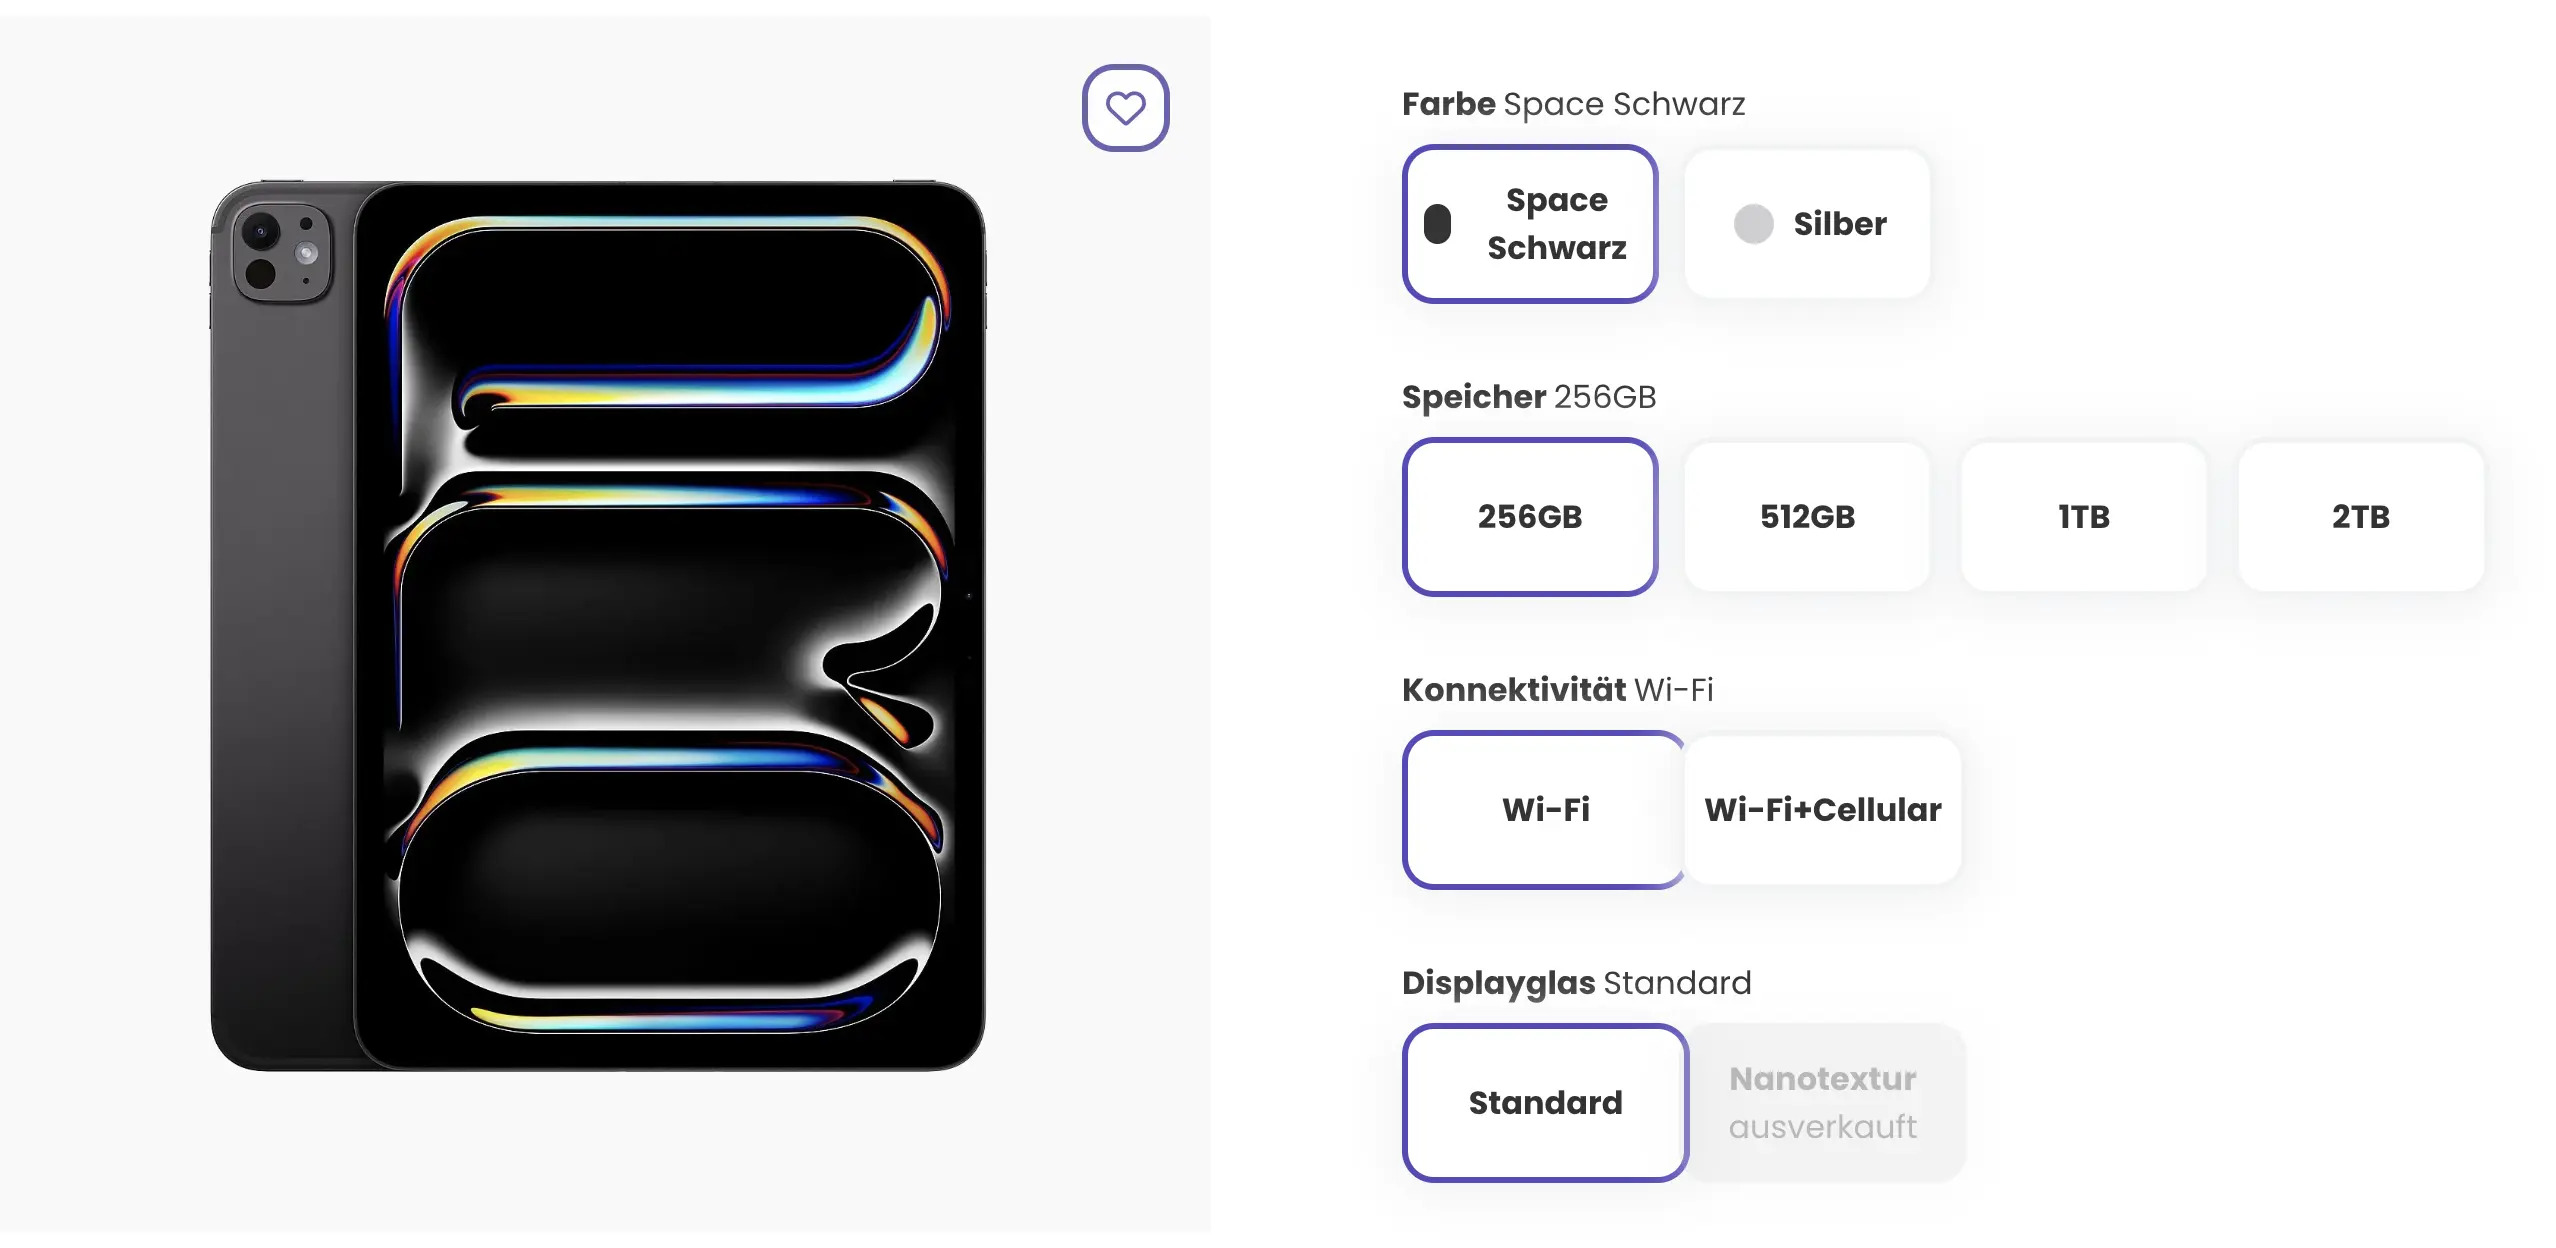Click the grey circle inside Silber option
The width and height of the screenshot is (2556, 1248).
click(x=1752, y=223)
